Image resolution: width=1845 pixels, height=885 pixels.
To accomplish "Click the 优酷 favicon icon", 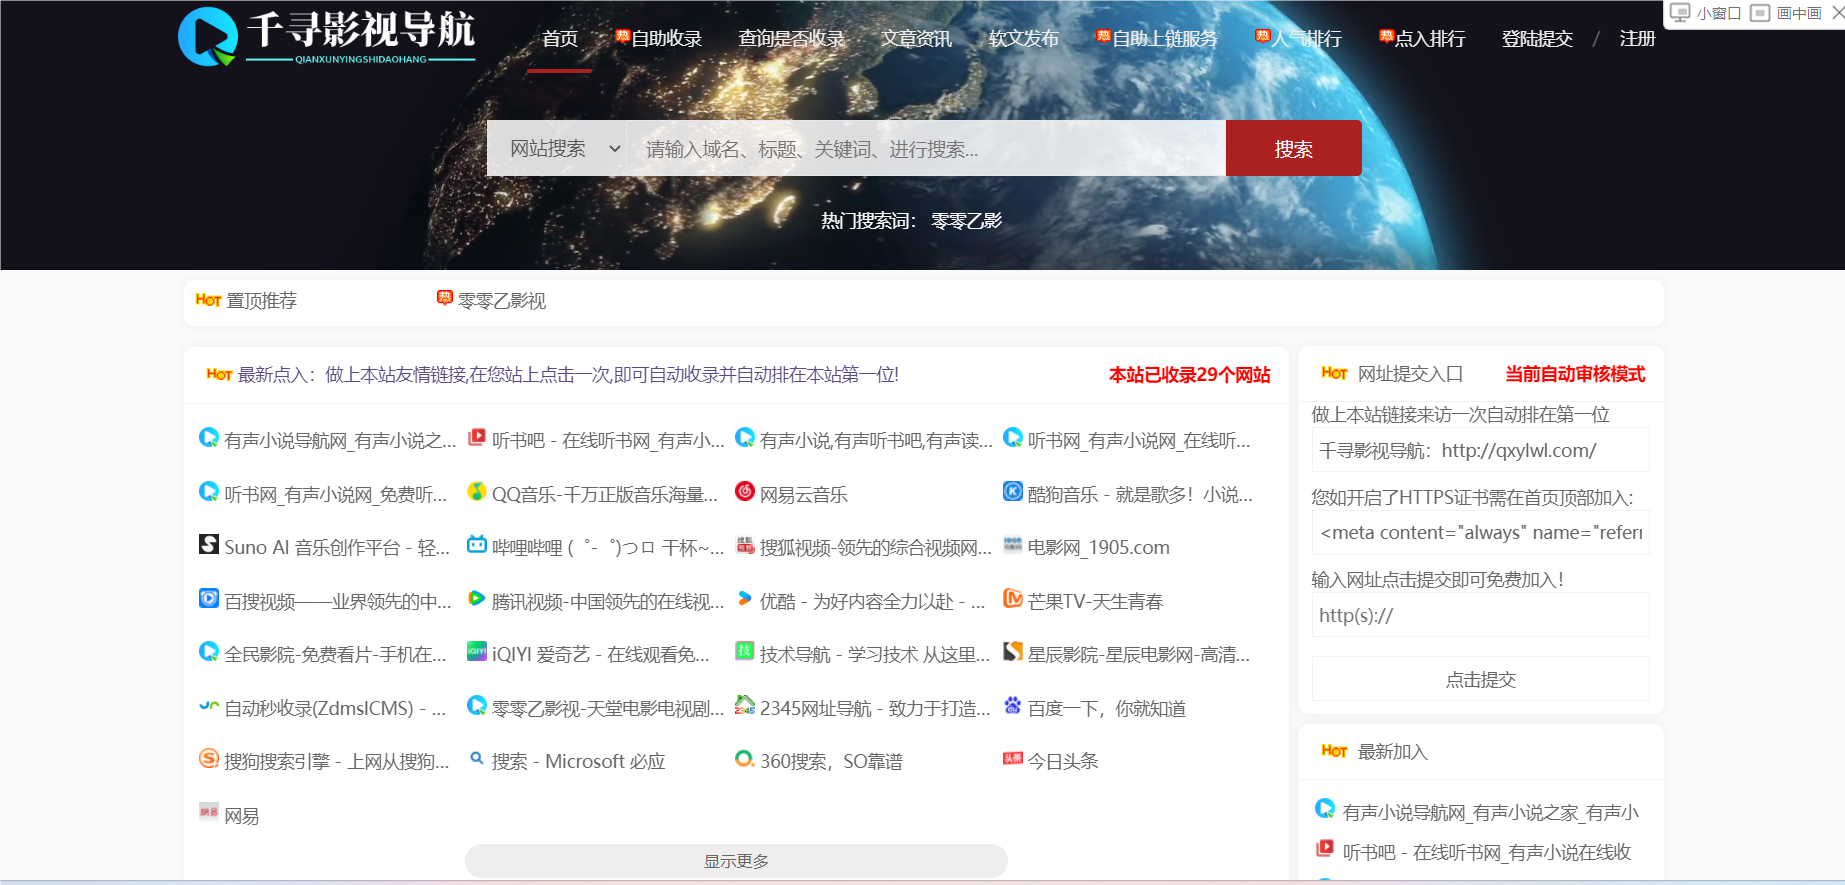I will click(x=745, y=599).
